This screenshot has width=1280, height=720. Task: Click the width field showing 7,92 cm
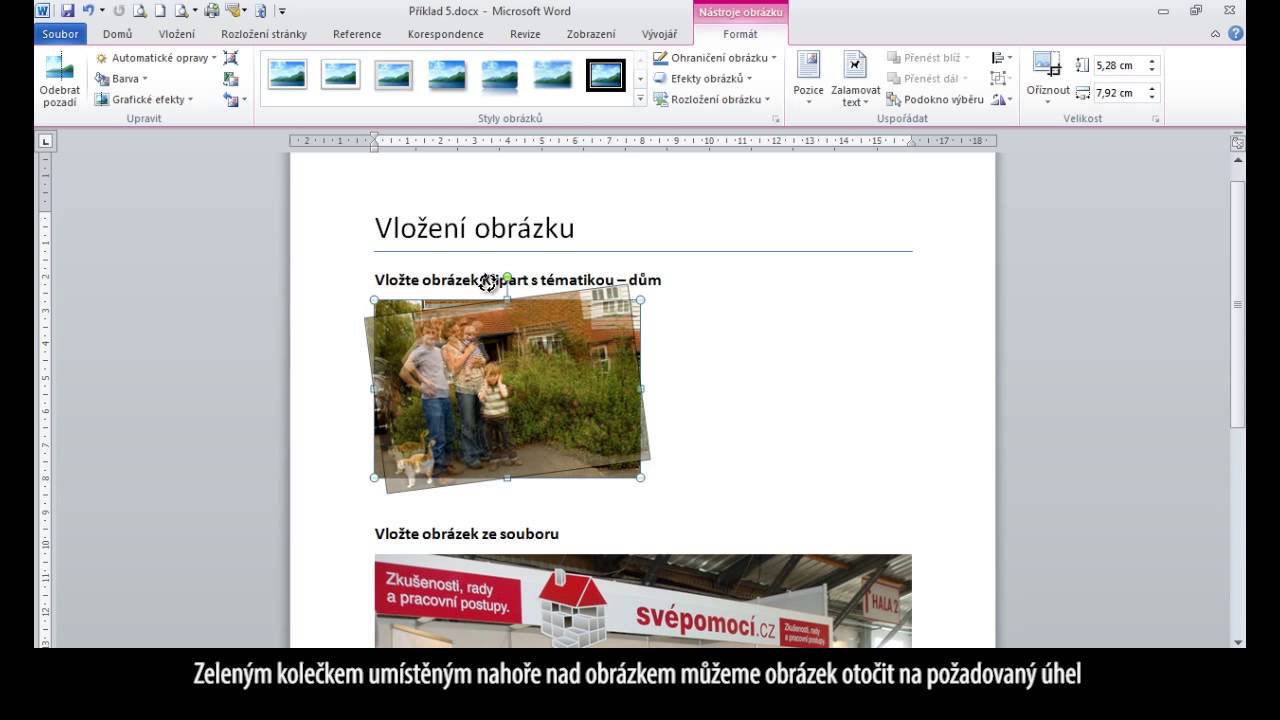tap(1119, 93)
